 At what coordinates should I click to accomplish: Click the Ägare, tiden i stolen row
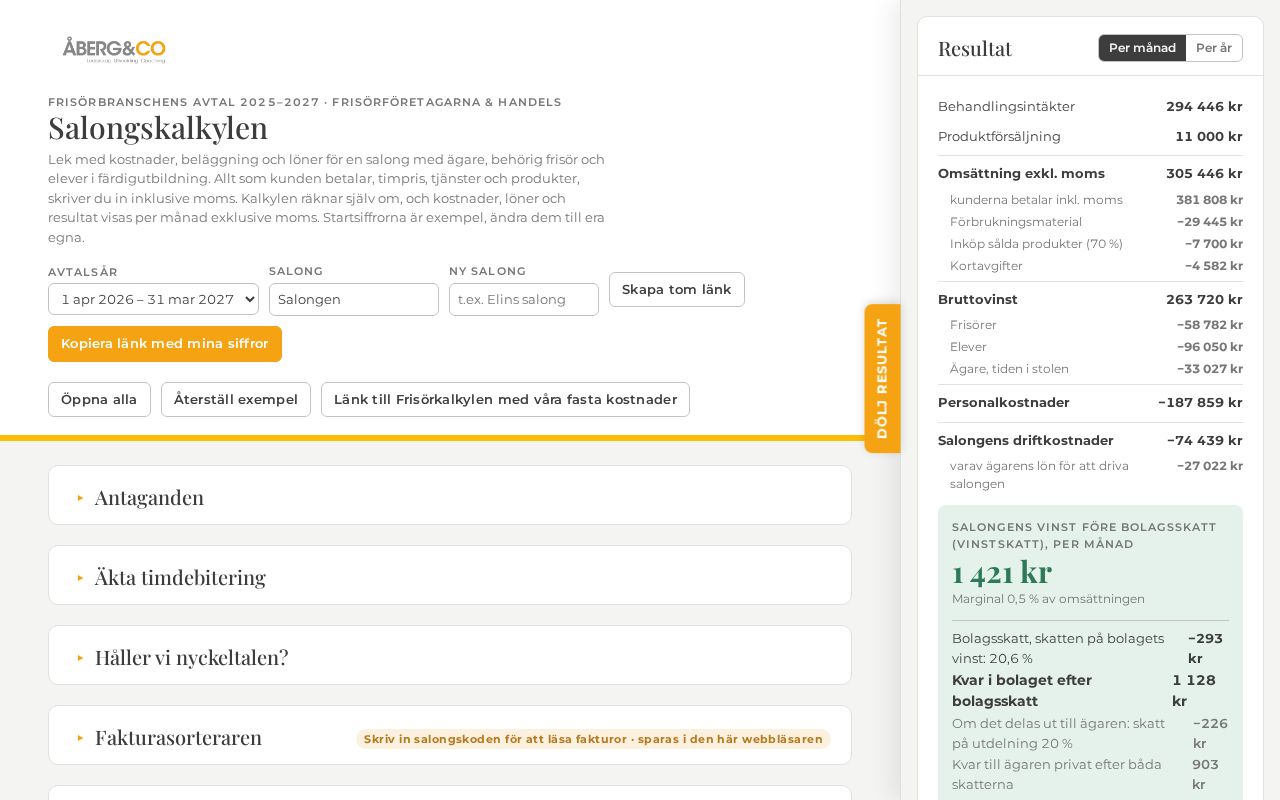(x=1096, y=368)
